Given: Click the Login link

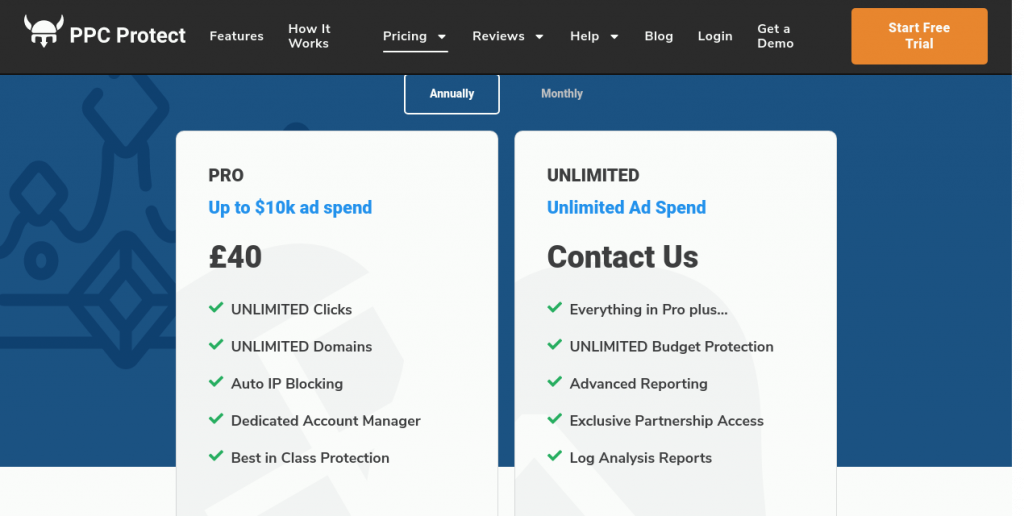Looking at the screenshot, I should [715, 37].
